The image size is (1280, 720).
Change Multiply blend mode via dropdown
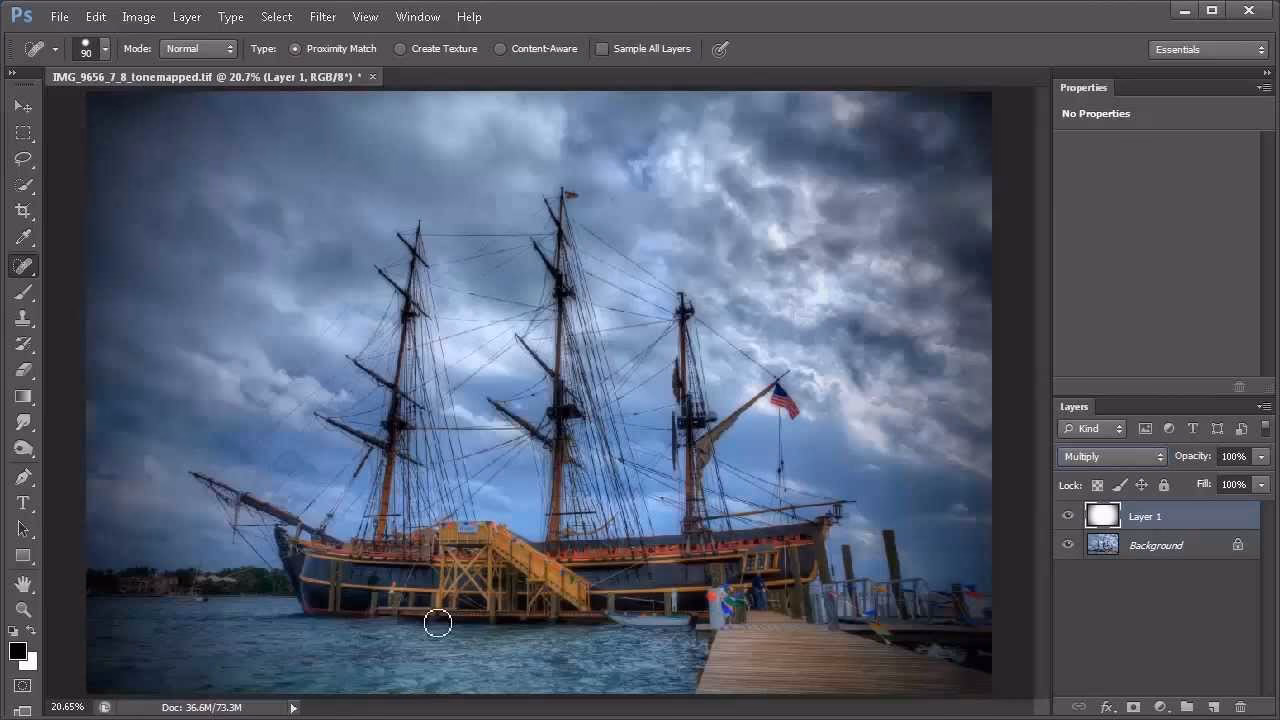pos(1111,456)
